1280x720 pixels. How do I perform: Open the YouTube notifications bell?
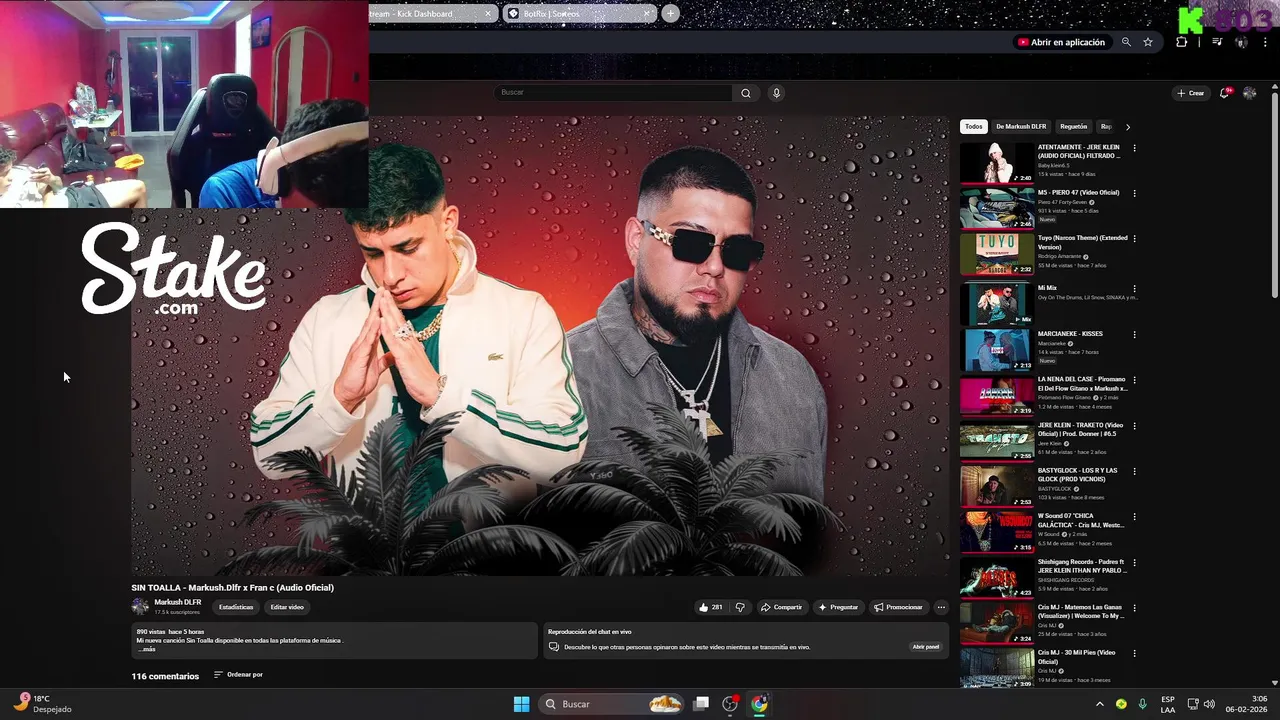click(x=1225, y=93)
